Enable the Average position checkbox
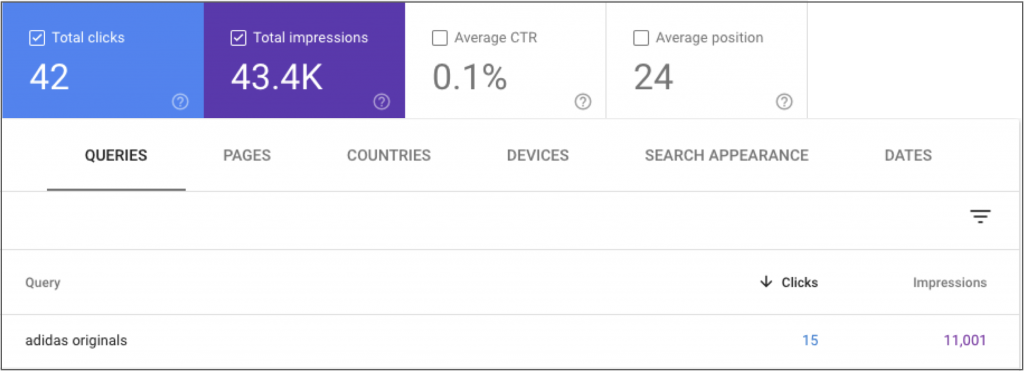Screen dimensions: 1024x371 [641, 38]
